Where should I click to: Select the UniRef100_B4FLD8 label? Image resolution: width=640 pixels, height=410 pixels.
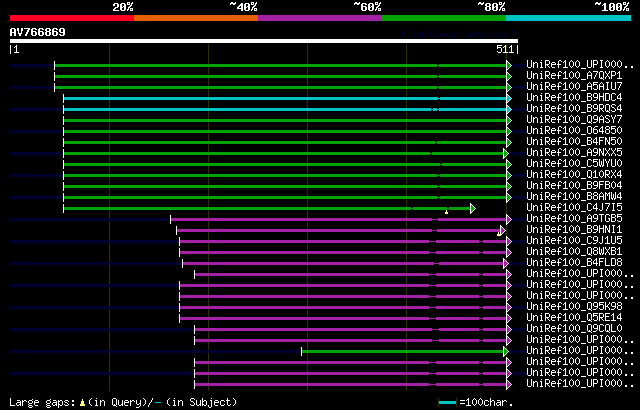tap(574, 263)
